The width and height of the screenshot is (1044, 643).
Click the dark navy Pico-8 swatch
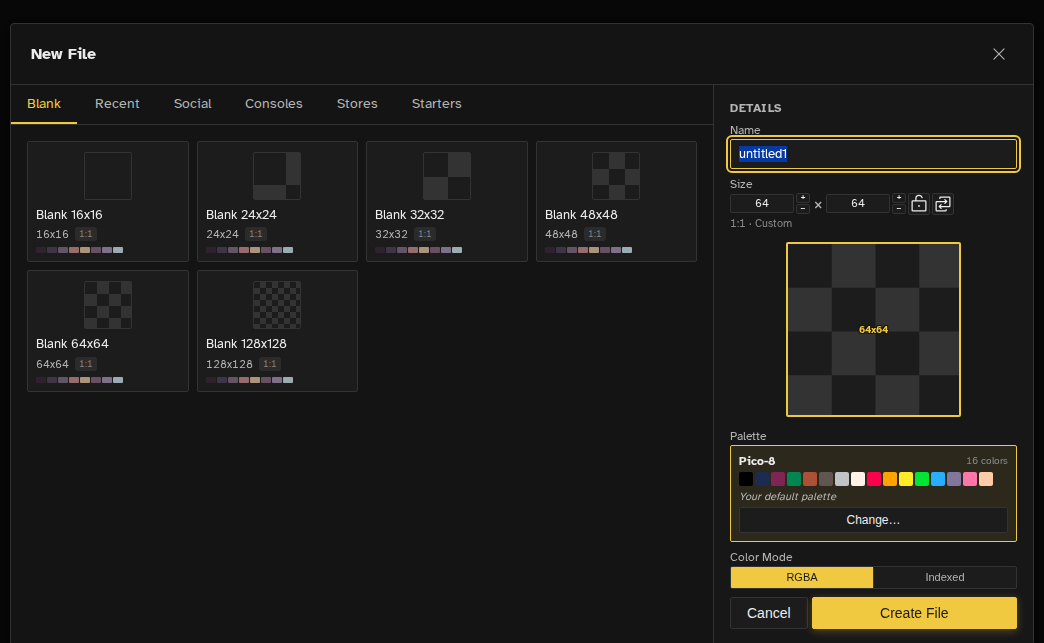point(762,479)
